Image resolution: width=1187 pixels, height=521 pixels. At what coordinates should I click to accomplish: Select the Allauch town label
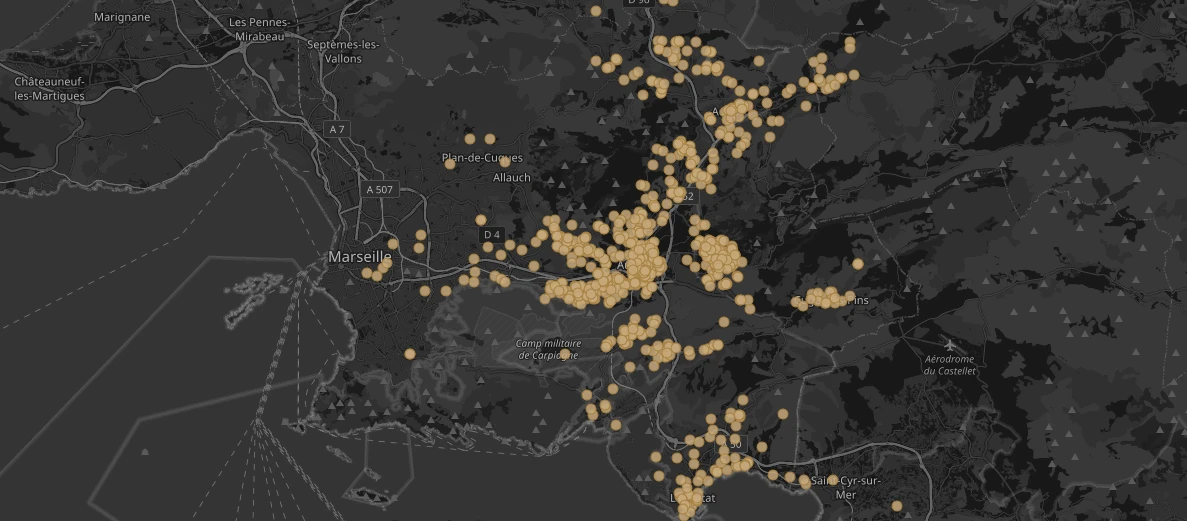point(512,177)
